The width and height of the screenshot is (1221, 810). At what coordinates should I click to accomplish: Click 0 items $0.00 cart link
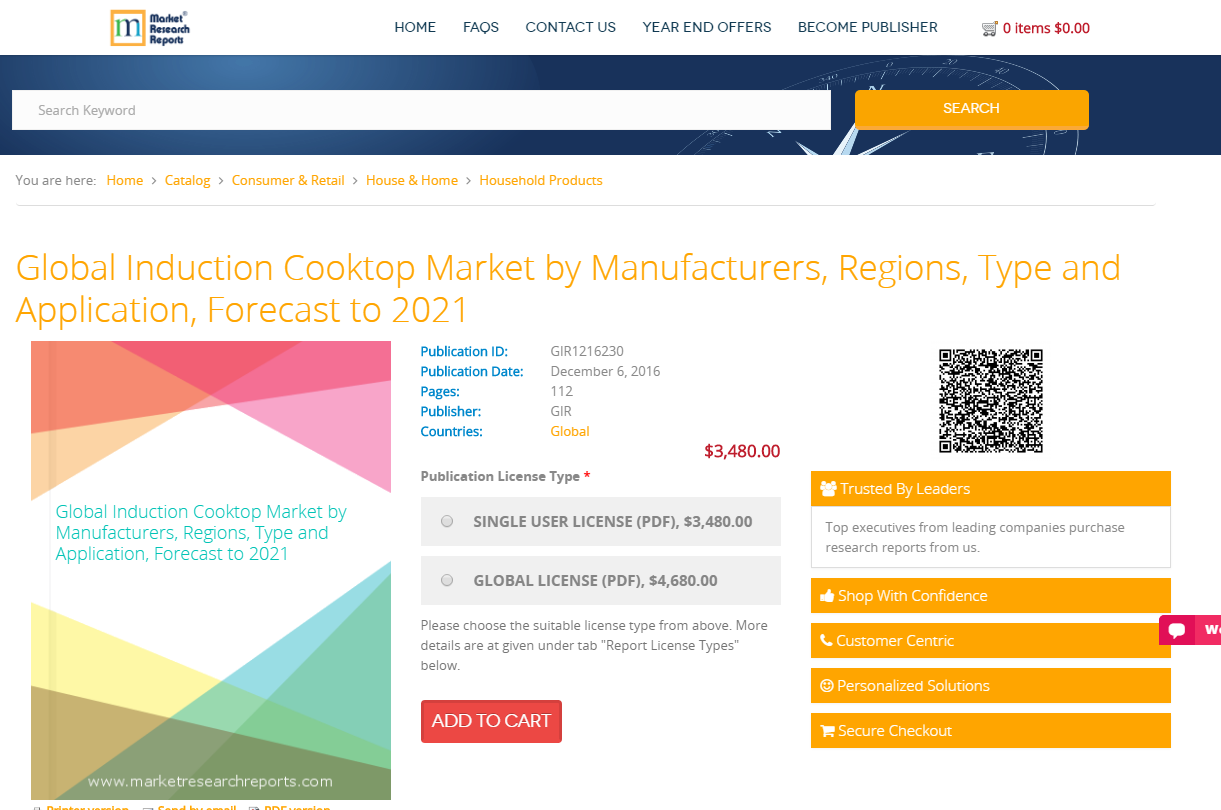[x=1046, y=28]
